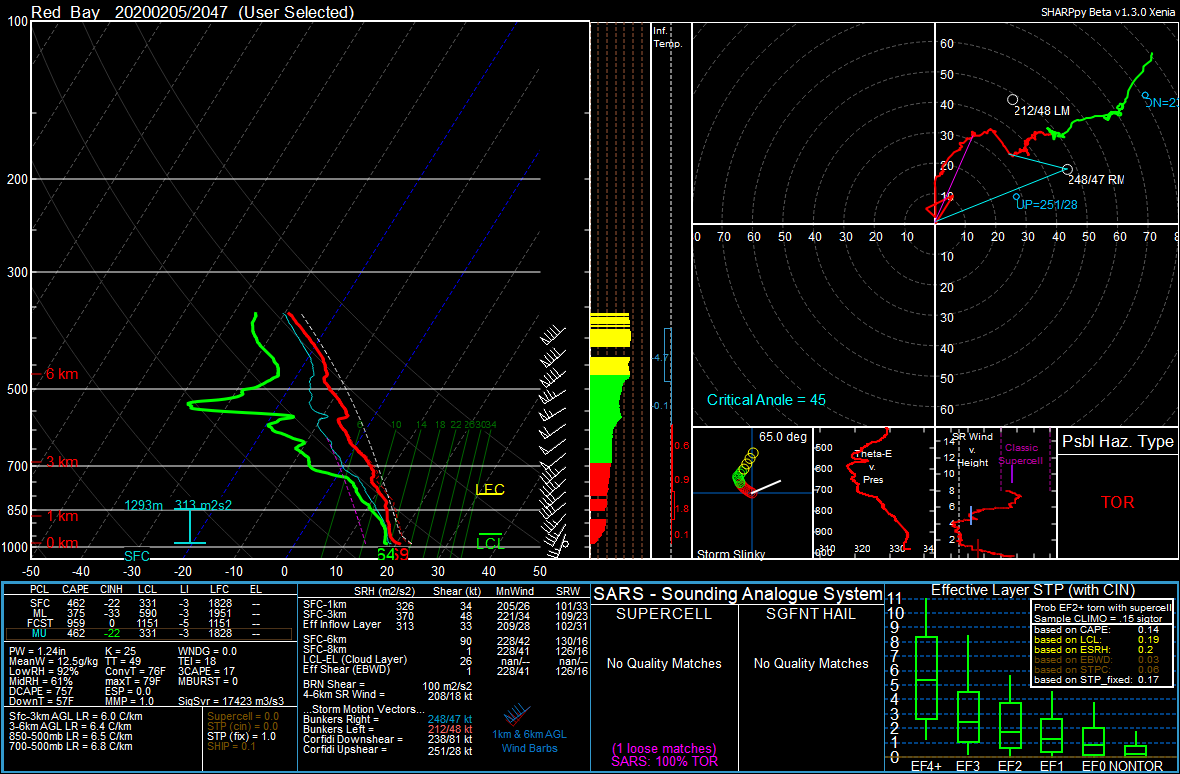Click the SigSvr = 17423 m3/s3 value
Viewport: 1180px width, 774px height.
click(x=230, y=700)
